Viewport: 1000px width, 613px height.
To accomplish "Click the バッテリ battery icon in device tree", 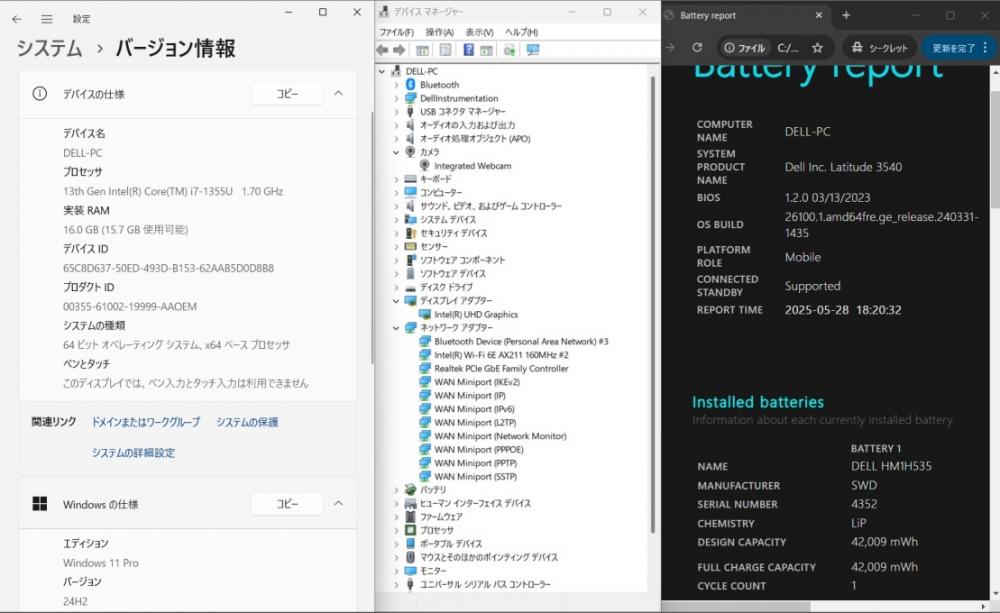I will 411,490.
